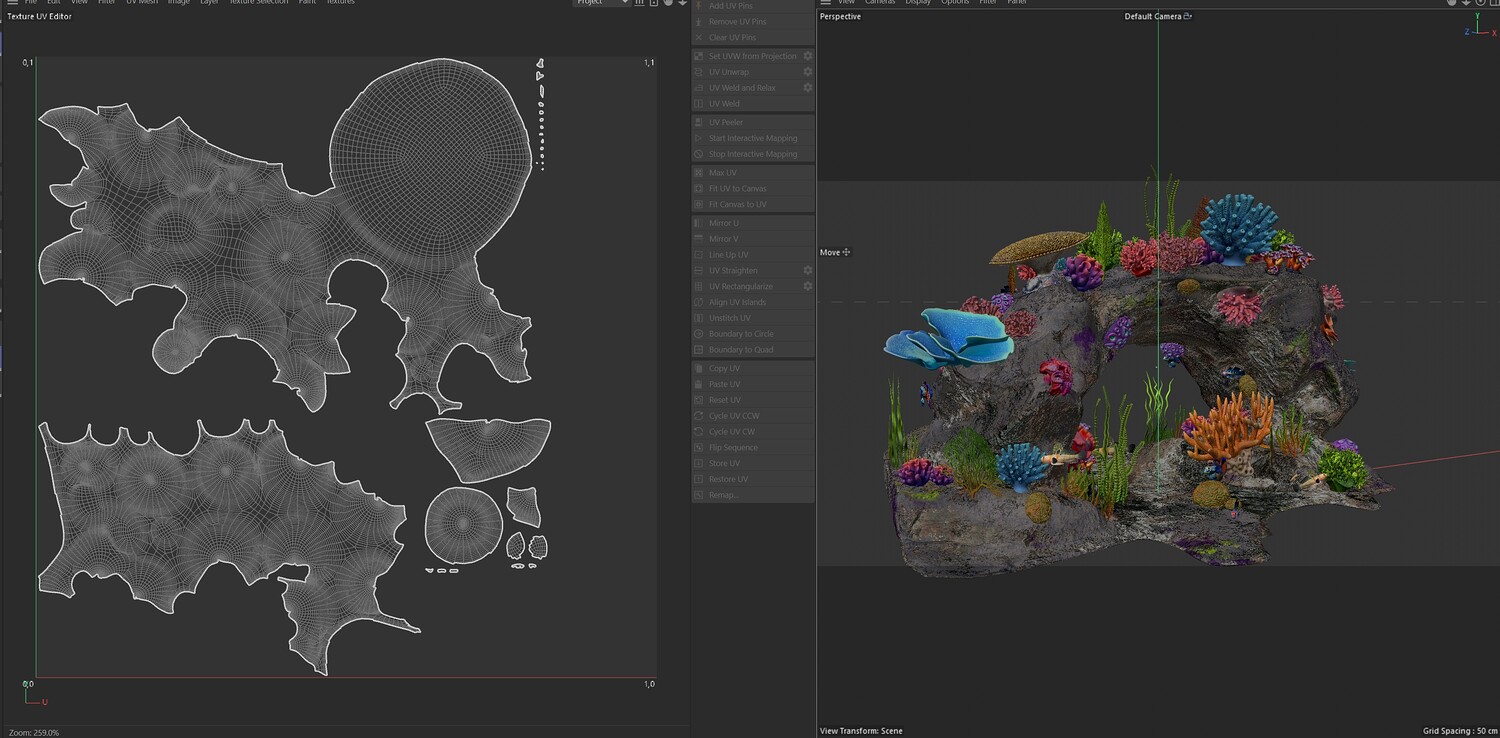
Task: Click the Max UV command
Action: (753, 173)
